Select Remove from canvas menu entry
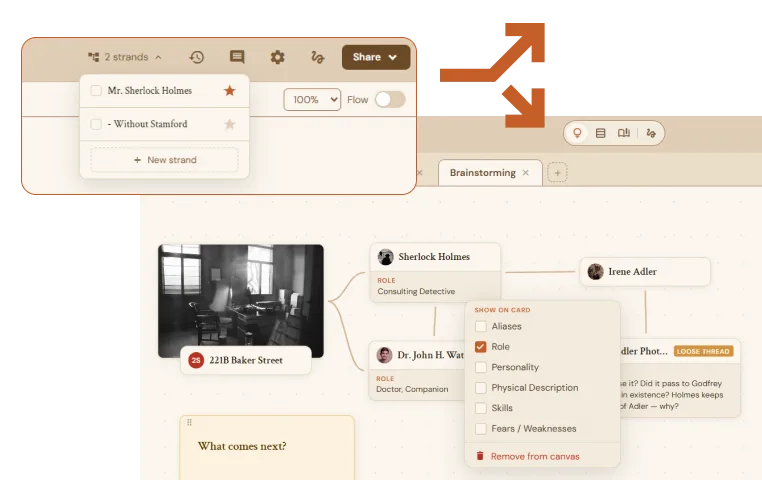Viewport: 762px width, 480px height. pos(542,456)
